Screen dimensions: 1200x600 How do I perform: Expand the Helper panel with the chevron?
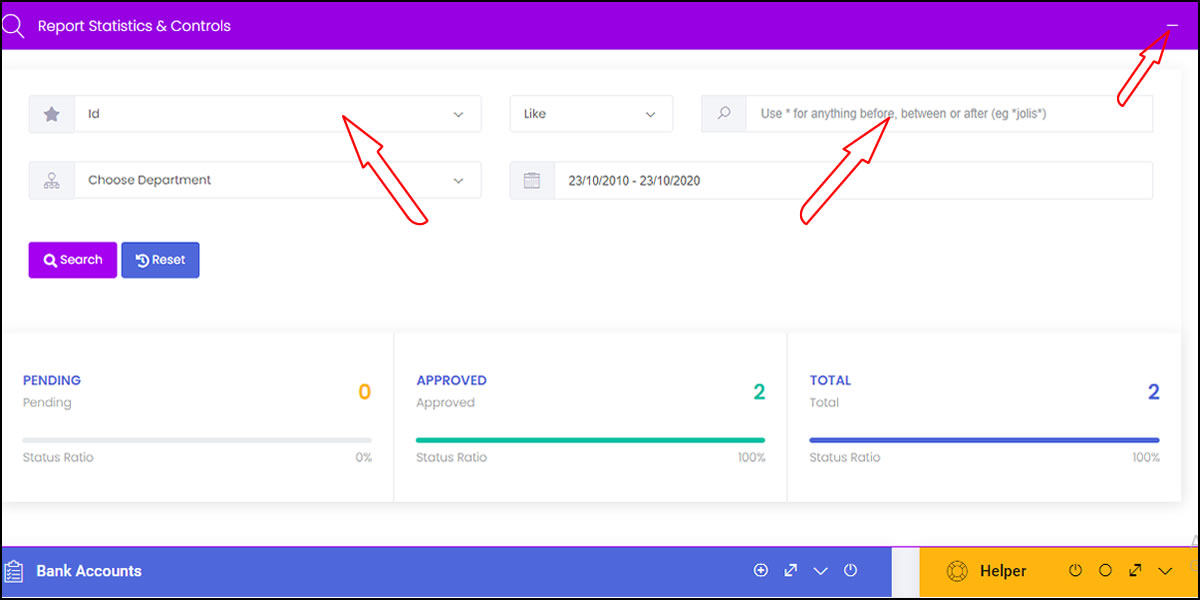(x=1165, y=571)
